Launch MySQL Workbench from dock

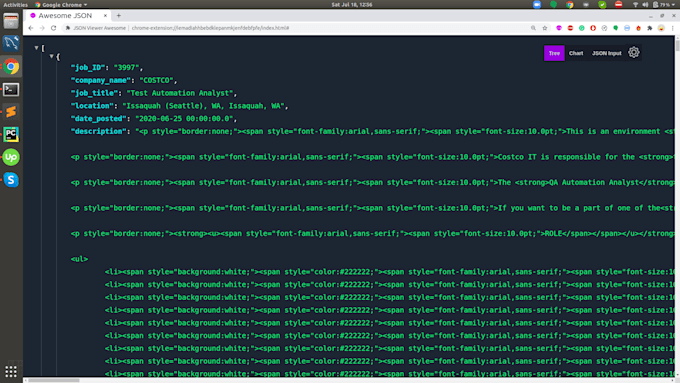[x=11, y=43]
